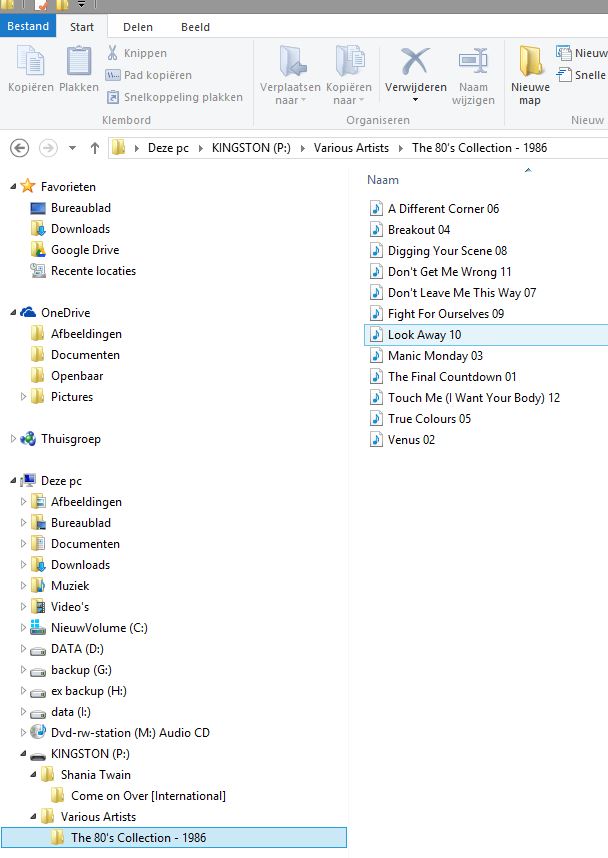Click the Verwijderen X icon
Viewport: 608px width, 858px height.
(415, 61)
